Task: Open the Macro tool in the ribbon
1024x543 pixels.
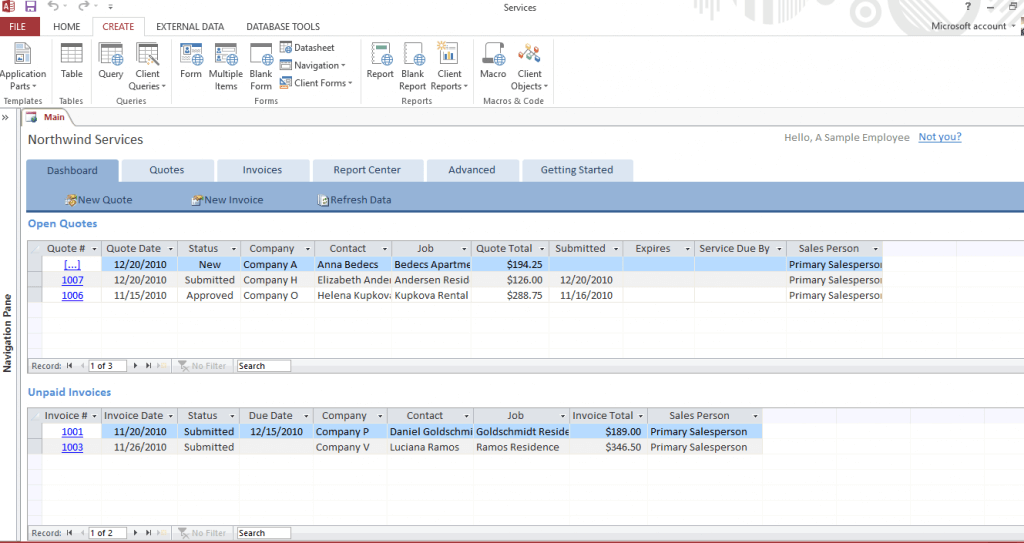Action: (493, 62)
